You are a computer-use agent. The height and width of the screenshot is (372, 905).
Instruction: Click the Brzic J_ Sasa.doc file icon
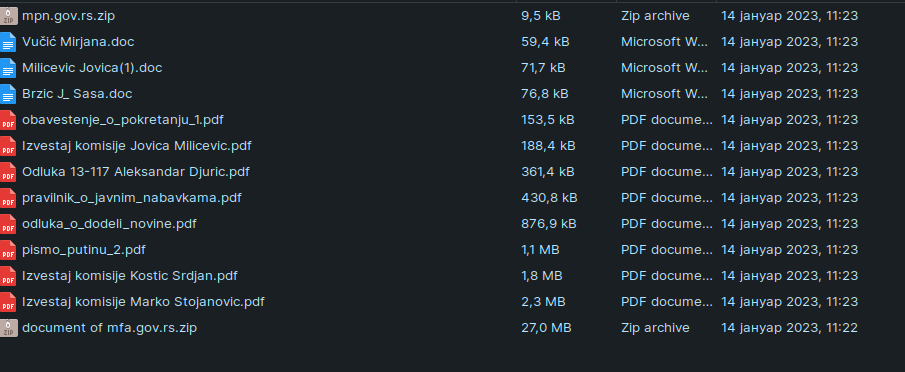pyautogui.click(x=8, y=93)
